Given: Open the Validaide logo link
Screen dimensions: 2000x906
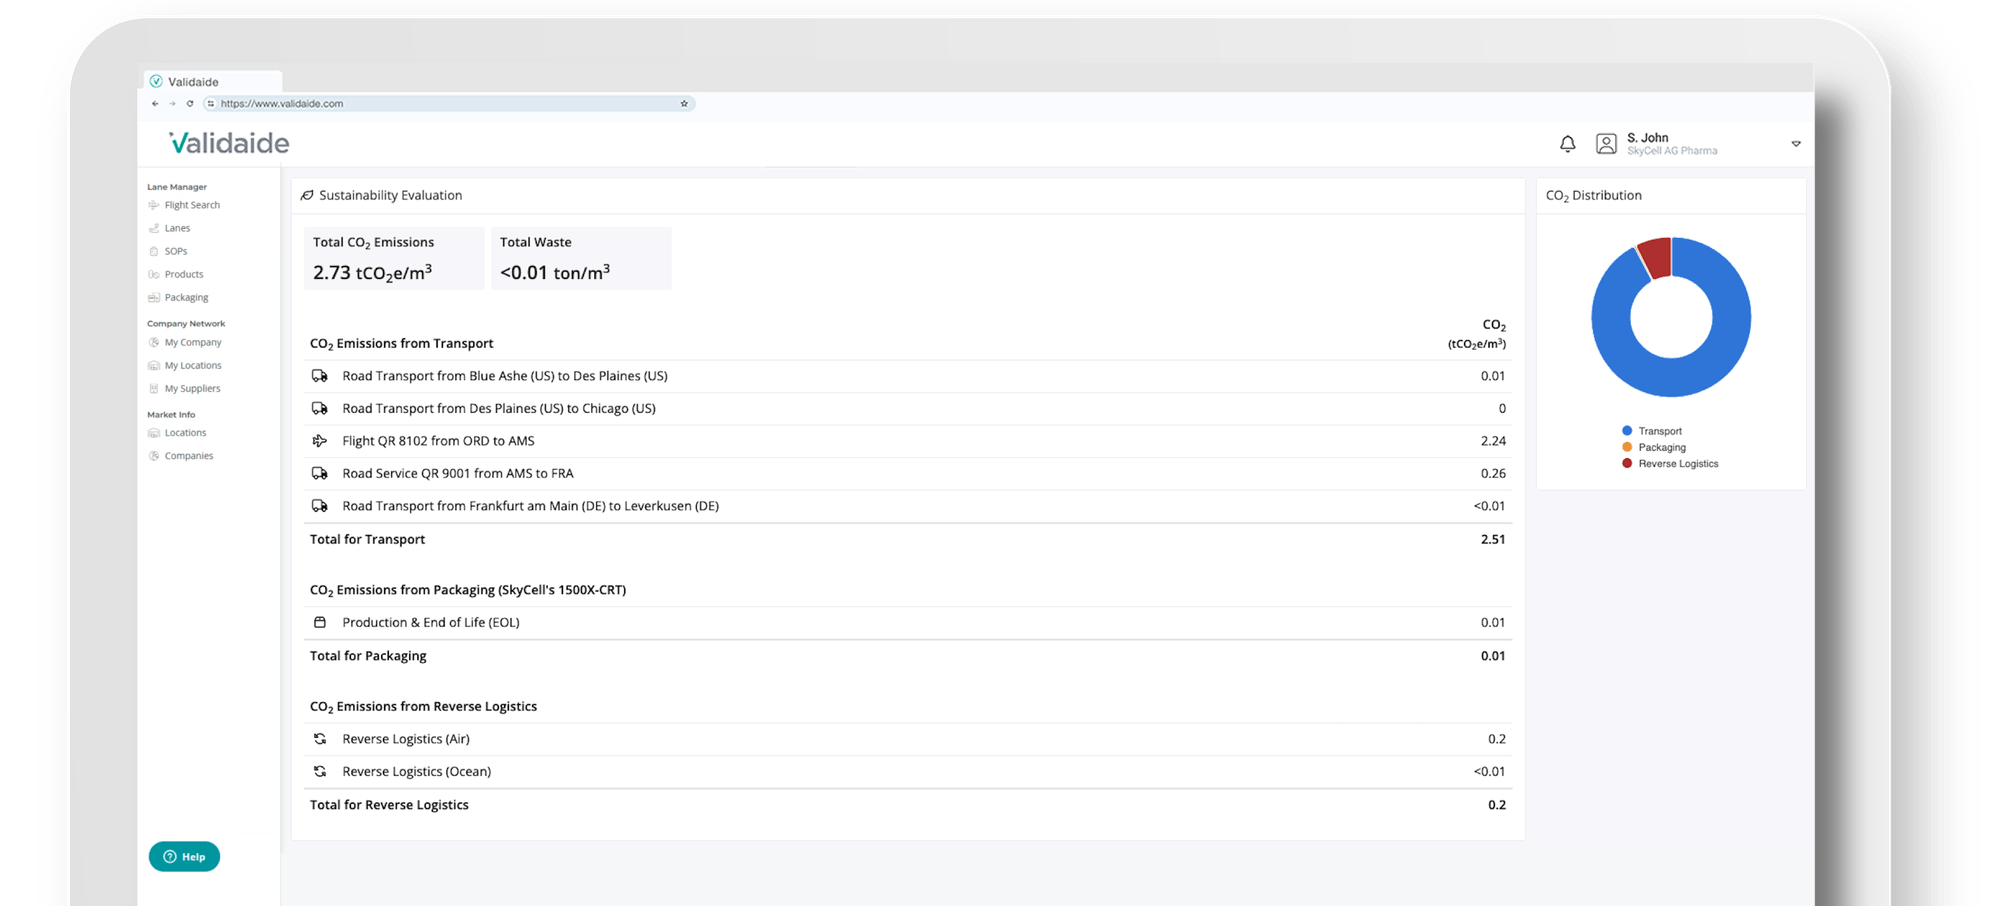Looking at the screenshot, I should tap(228, 142).
